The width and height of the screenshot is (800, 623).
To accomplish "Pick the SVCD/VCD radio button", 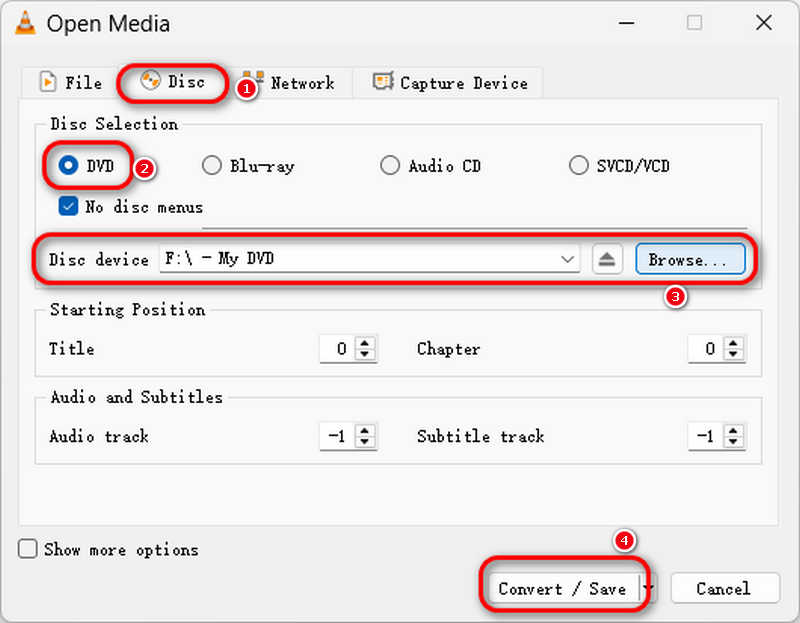I will 578,166.
